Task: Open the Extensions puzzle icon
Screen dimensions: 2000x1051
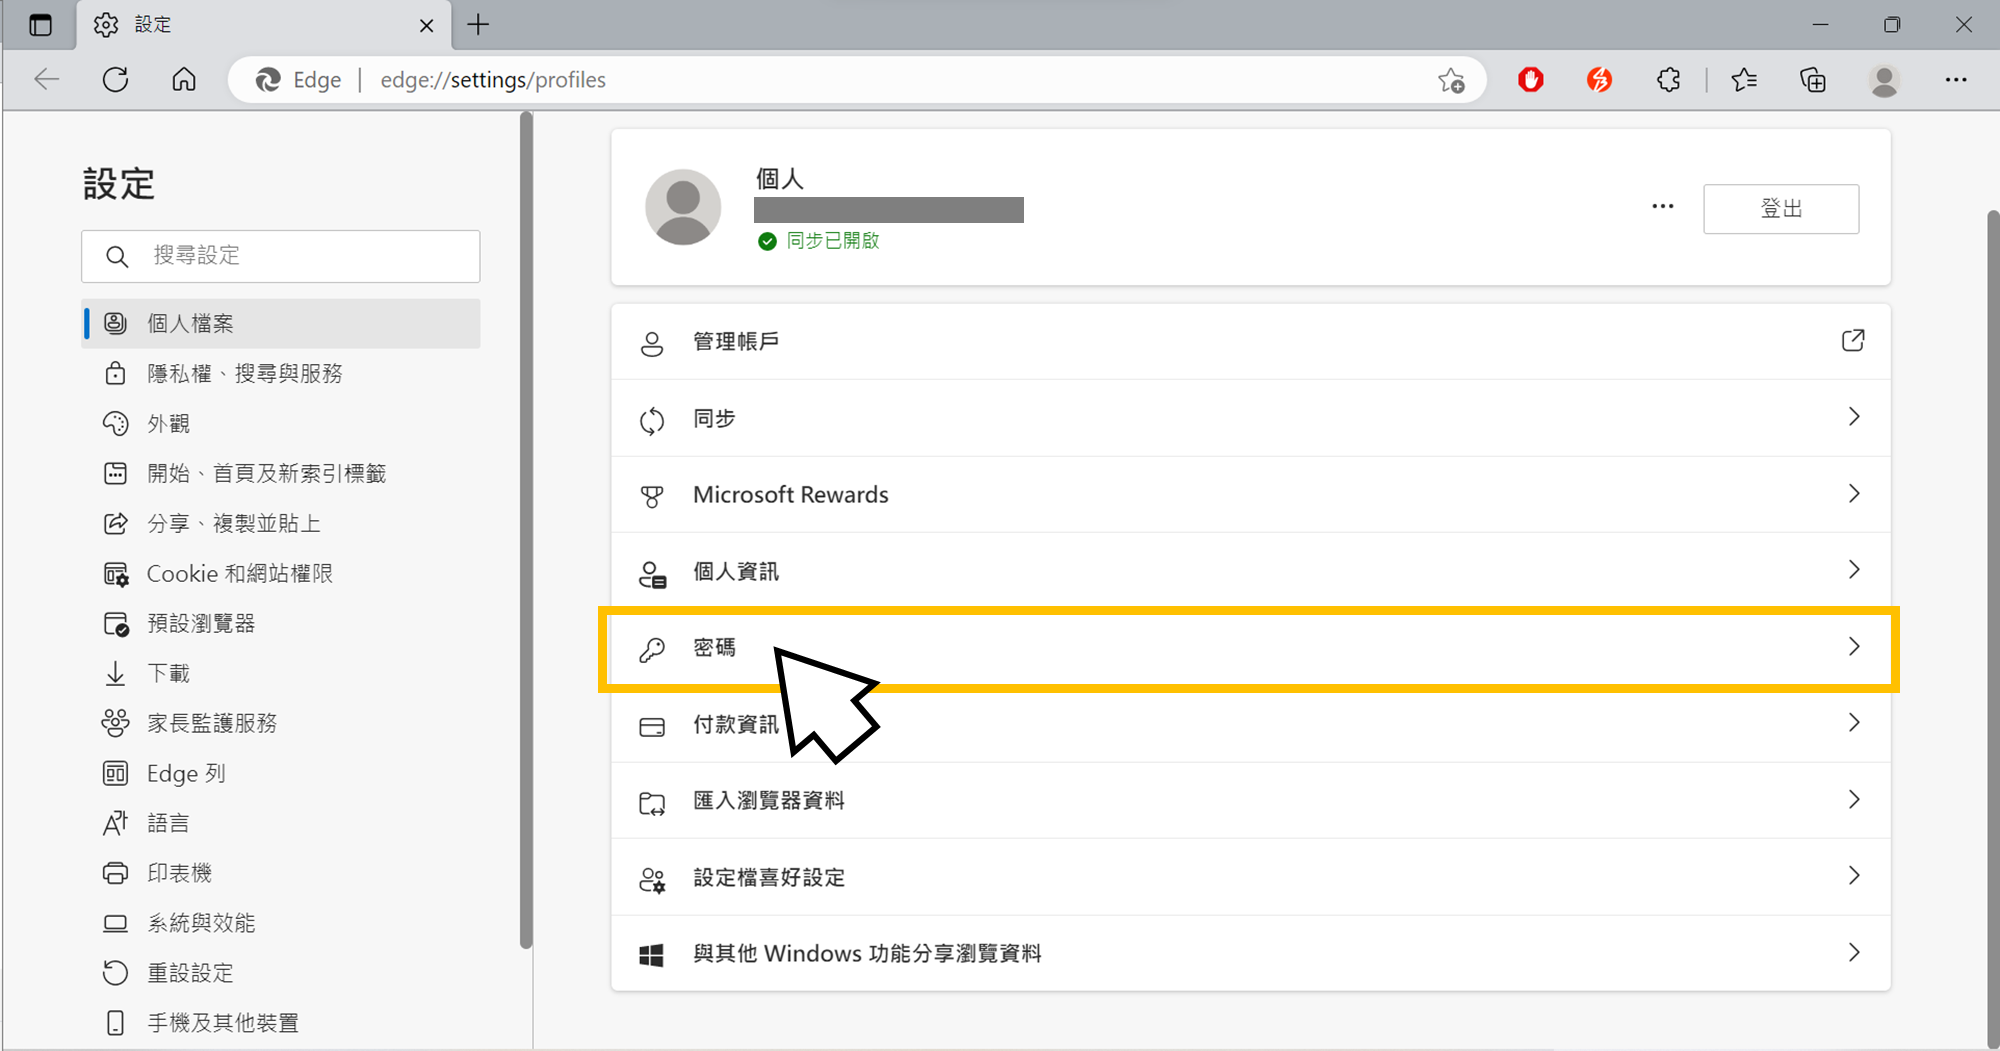Action: (1669, 80)
